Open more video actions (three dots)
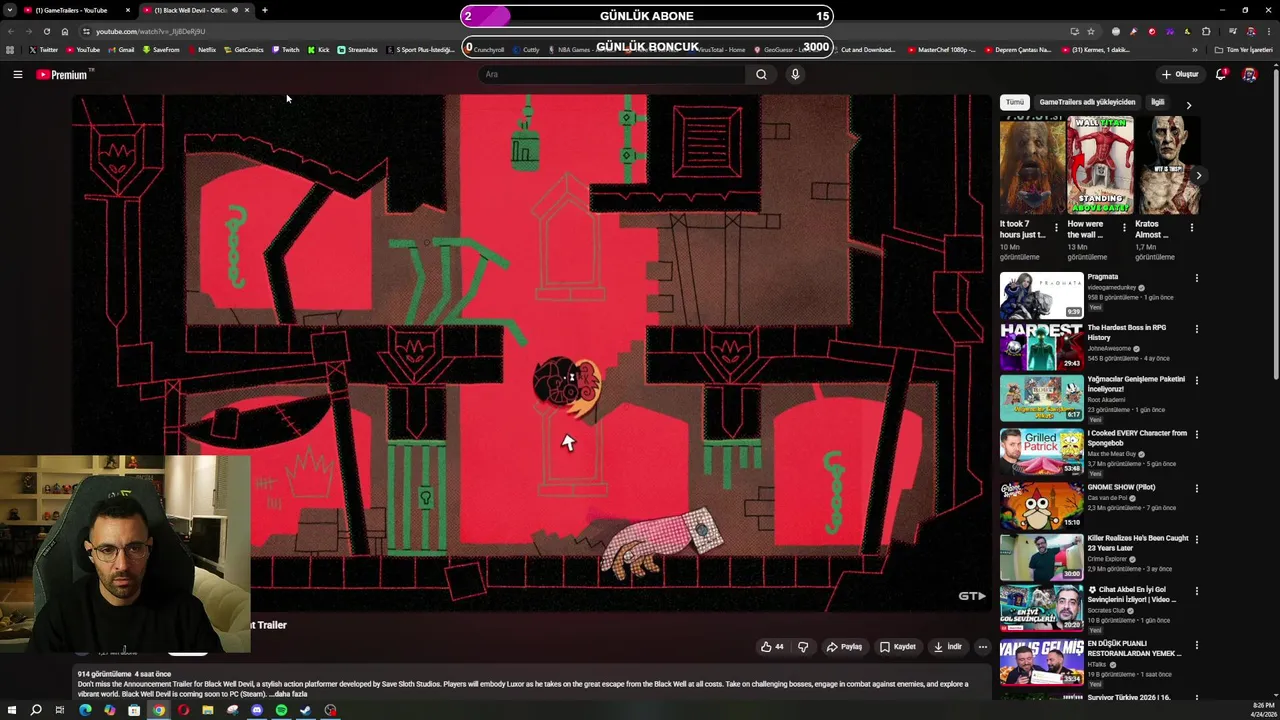The image size is (1280, 720). tap(982, 647)
